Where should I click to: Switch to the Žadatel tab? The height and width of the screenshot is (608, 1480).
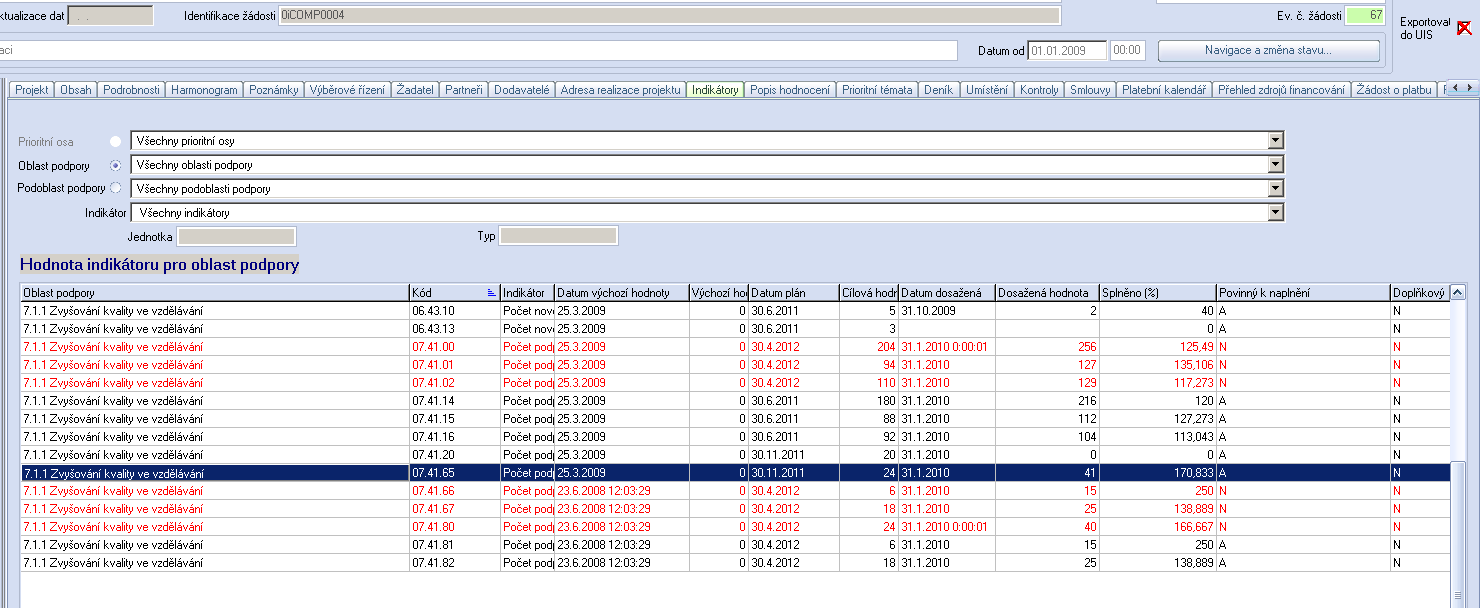pyautogui.click(x=415, y=90)
